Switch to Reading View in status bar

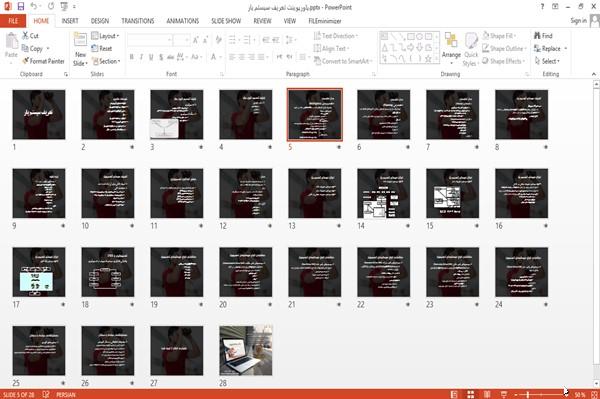pyautogui.click(x=487, y=394)
